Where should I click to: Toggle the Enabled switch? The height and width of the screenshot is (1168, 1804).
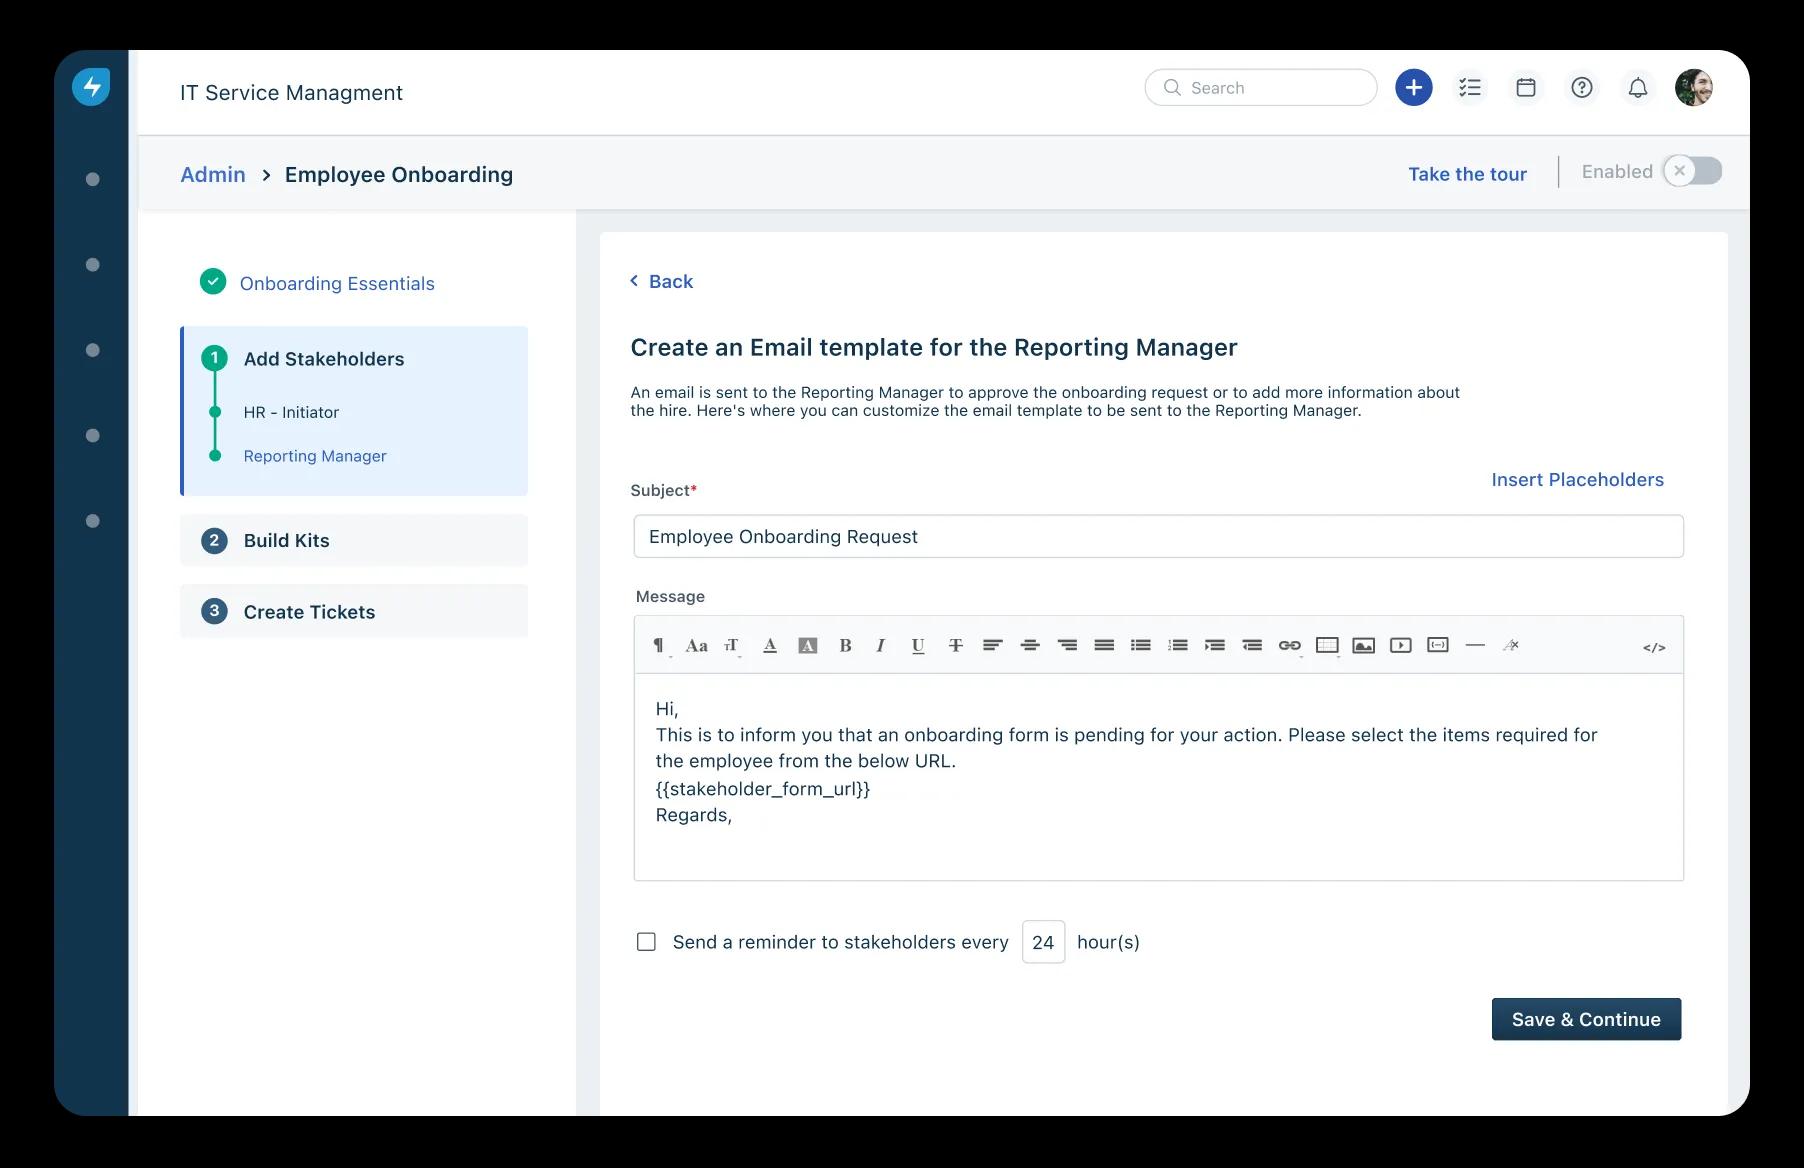click(x=1693, y=171)
